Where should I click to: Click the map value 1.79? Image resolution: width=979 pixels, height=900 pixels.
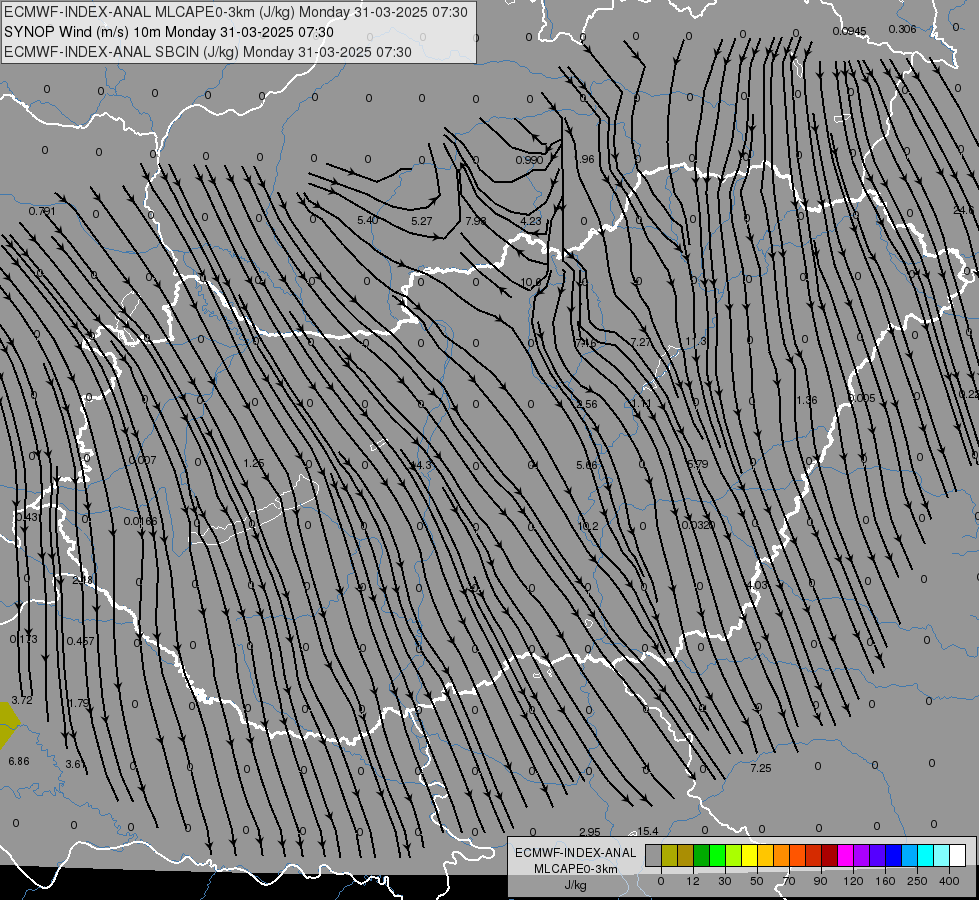coord(79,703)
